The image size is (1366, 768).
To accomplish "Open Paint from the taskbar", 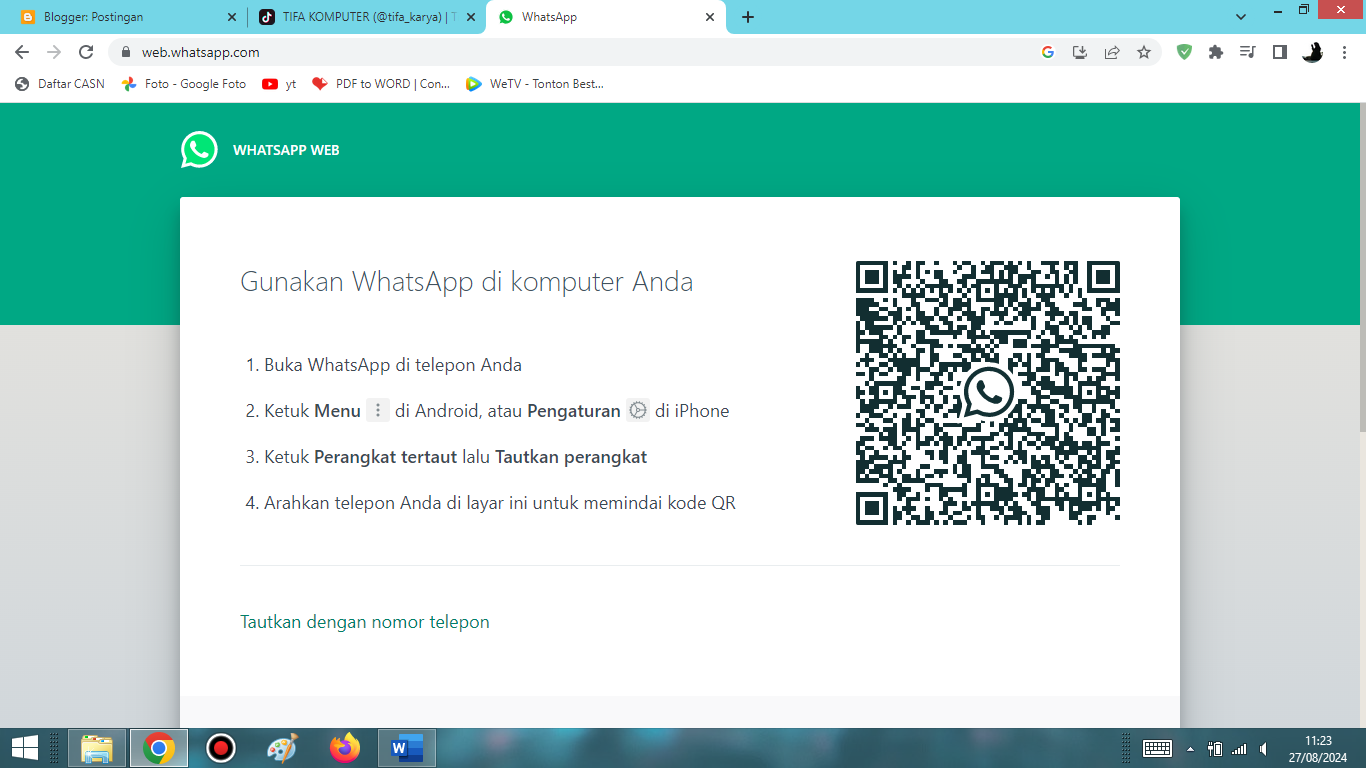I will pyautogui.click(x=283, y=748).
